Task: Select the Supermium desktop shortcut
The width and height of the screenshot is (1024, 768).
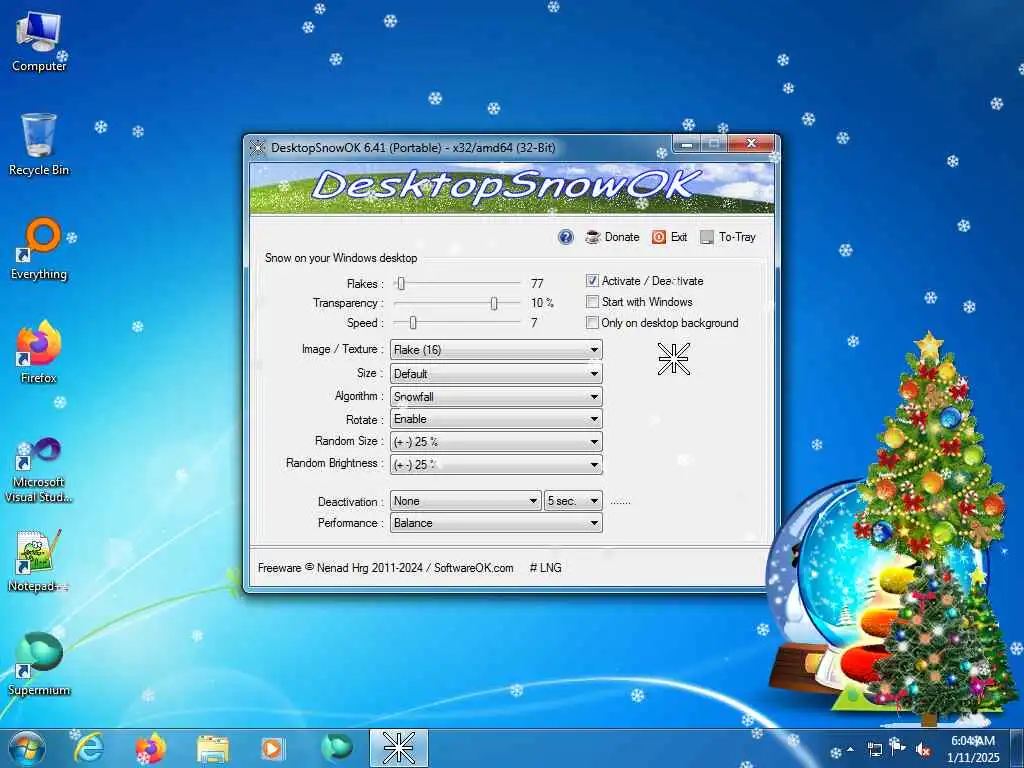Action: (x=39, y=664)
